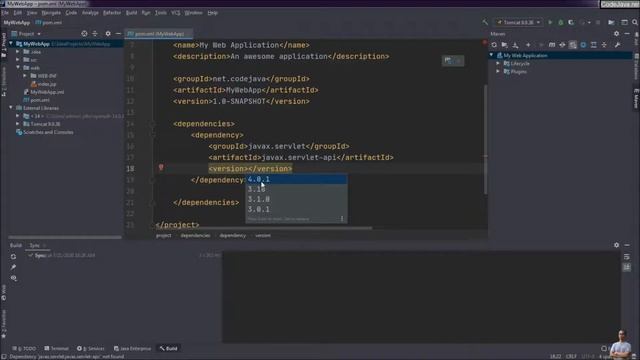Open the Tomcat 9.0.36 run configuration dropdown
The width and height of the screenshot is (640, 360).
pyautogui.click(x=518, y=22)
